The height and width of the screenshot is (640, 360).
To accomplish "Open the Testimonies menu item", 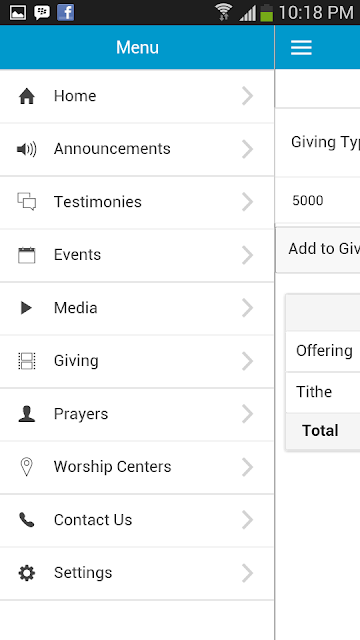I will [137, 202].
